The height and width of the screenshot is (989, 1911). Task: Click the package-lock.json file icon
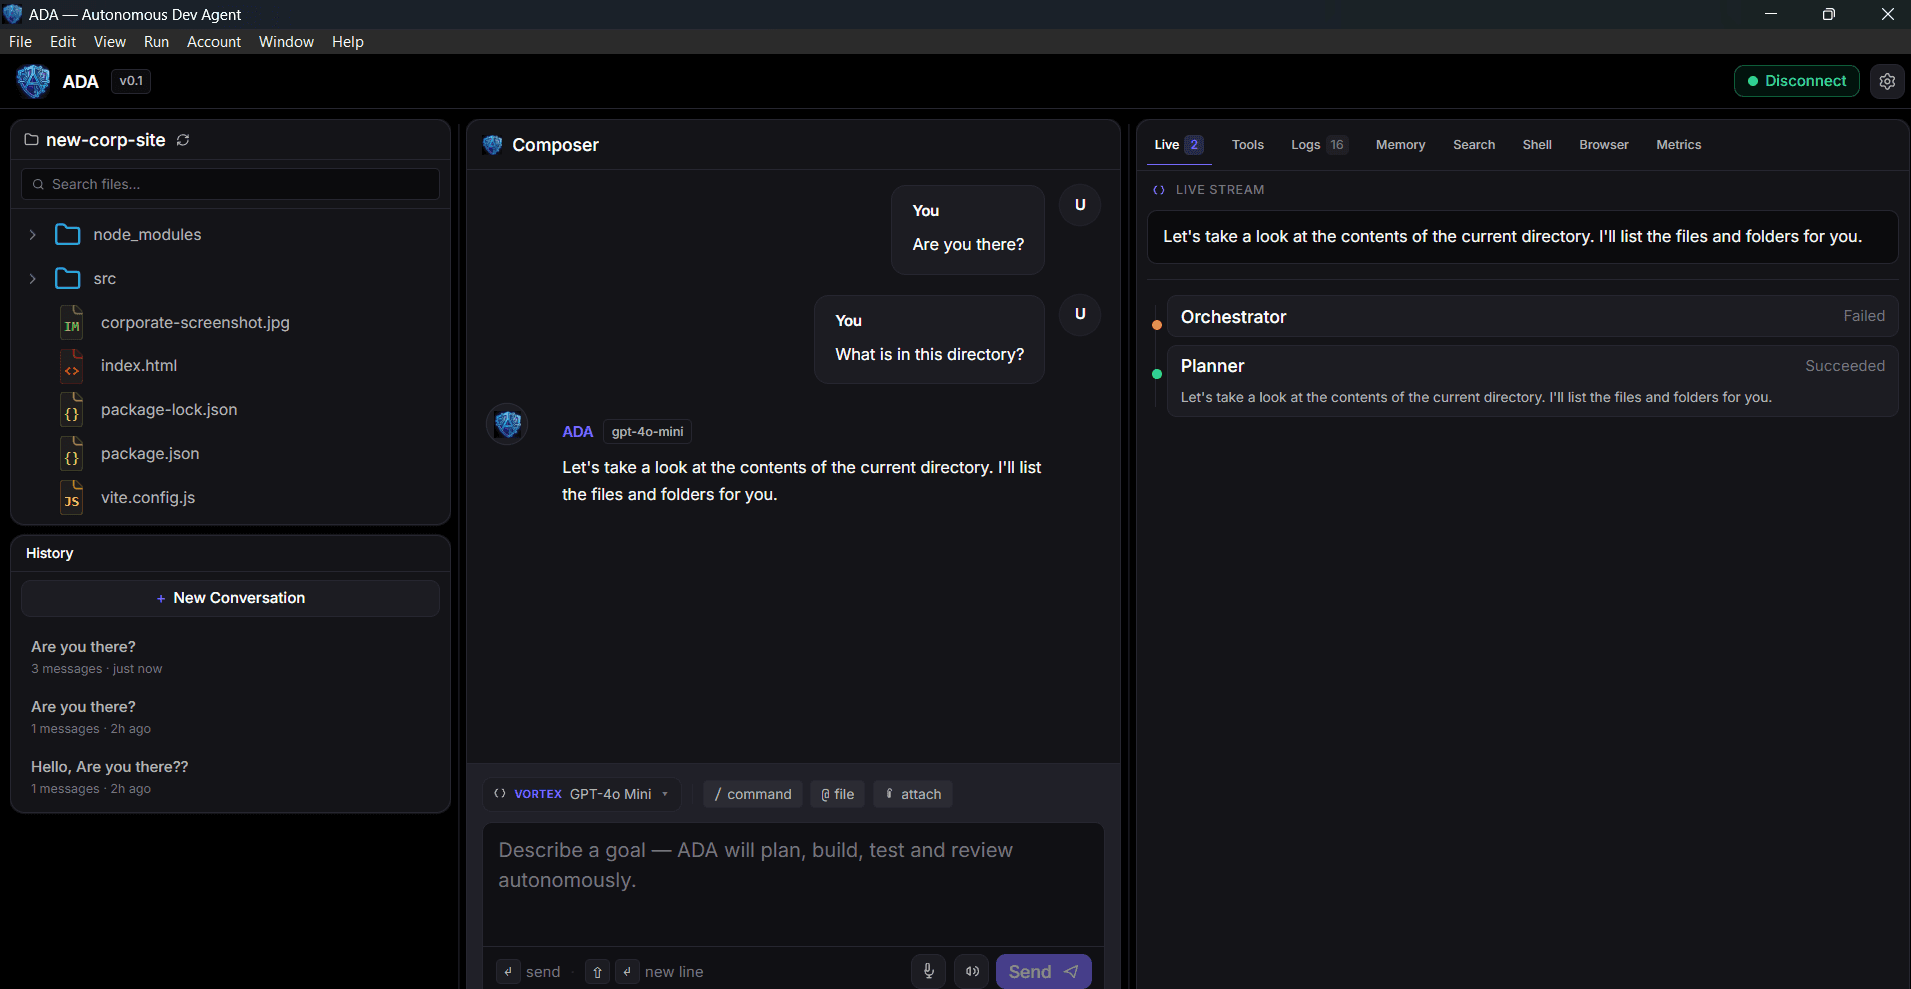(71, 410)
